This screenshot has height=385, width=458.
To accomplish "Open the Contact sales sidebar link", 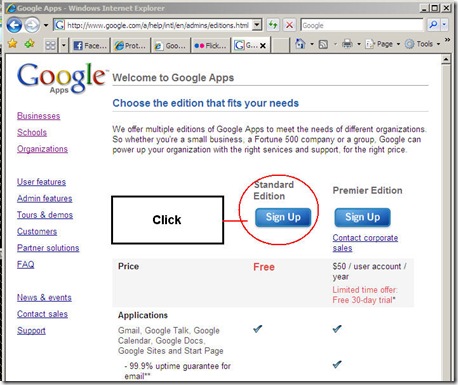I will [x=42, y=314].
